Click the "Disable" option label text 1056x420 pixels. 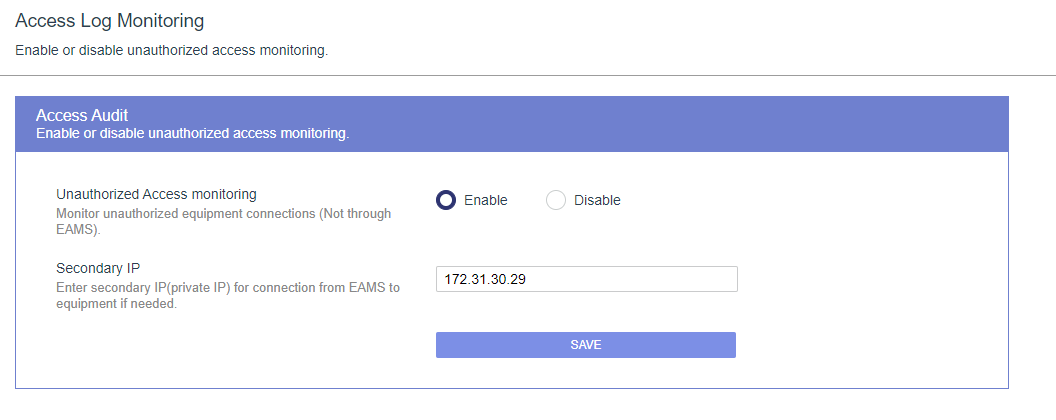tap(597, 200)
